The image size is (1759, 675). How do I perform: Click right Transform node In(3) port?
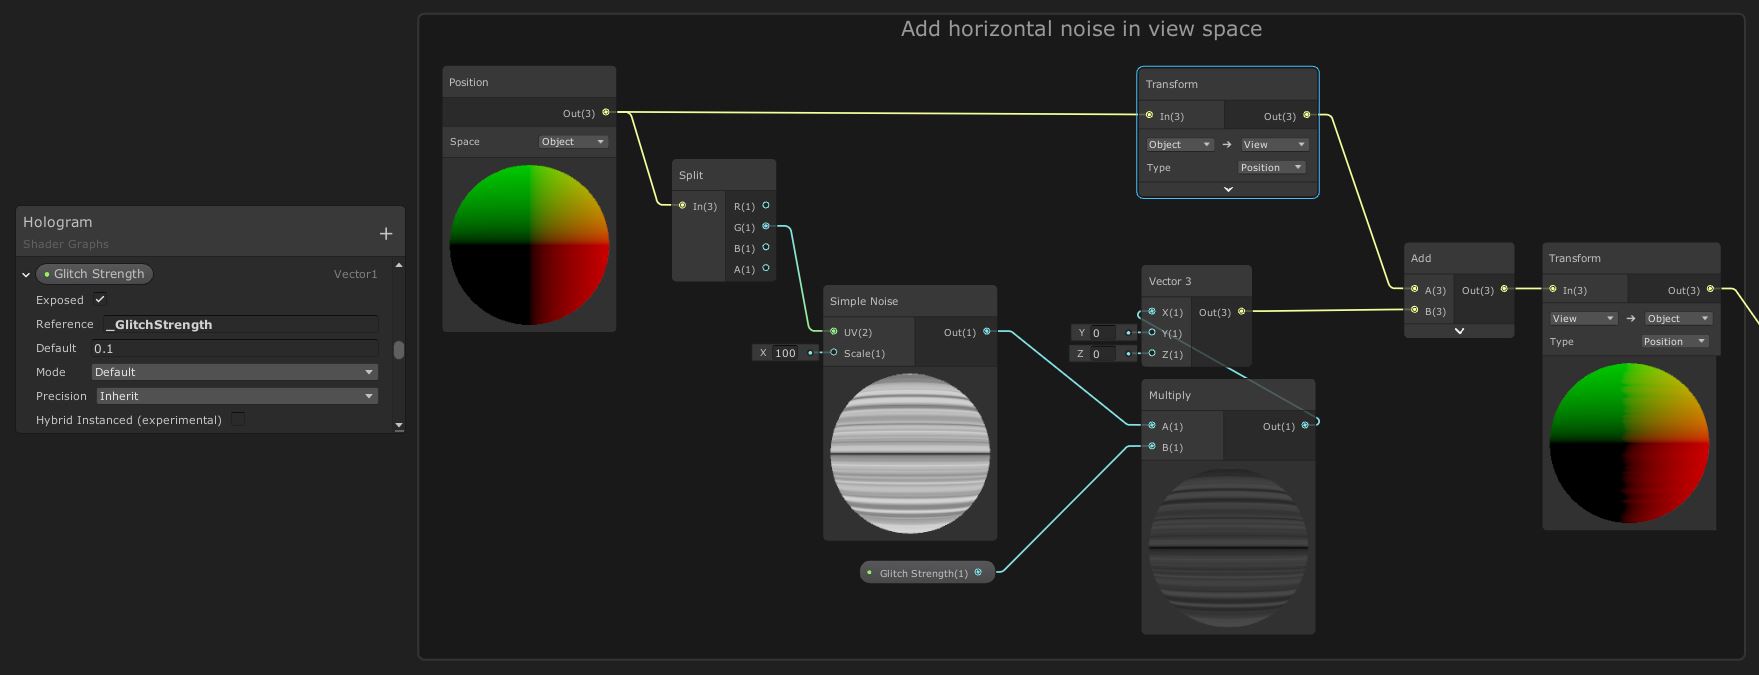(1552, 289)
